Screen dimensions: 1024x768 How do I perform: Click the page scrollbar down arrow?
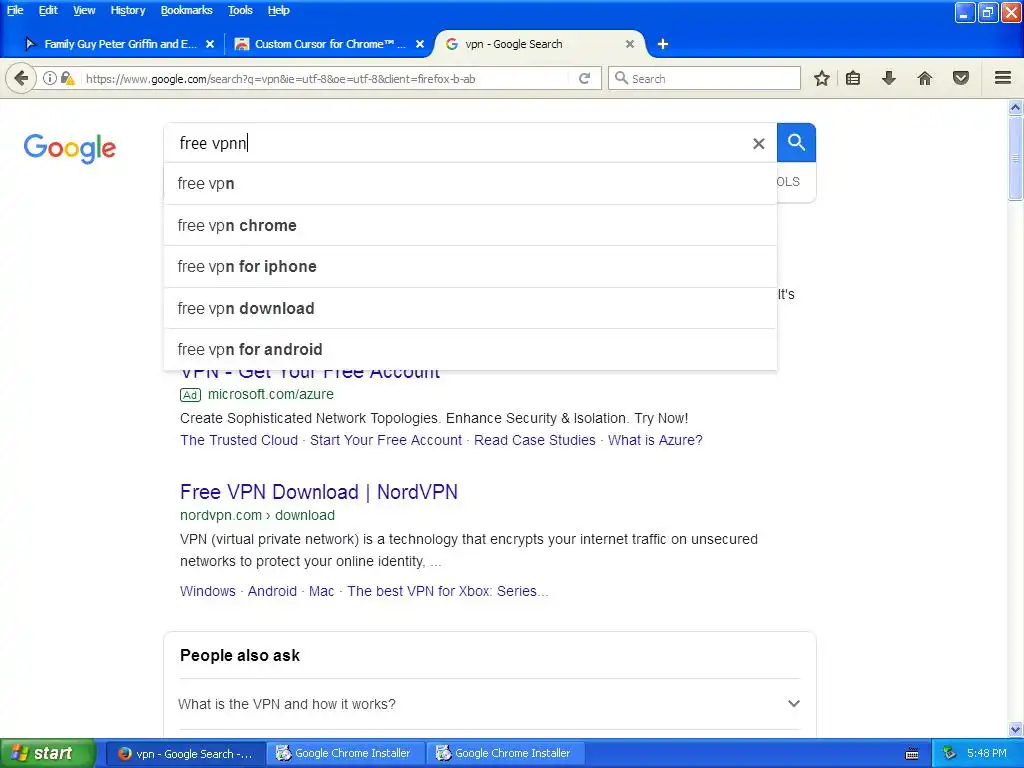(1016, 729)
